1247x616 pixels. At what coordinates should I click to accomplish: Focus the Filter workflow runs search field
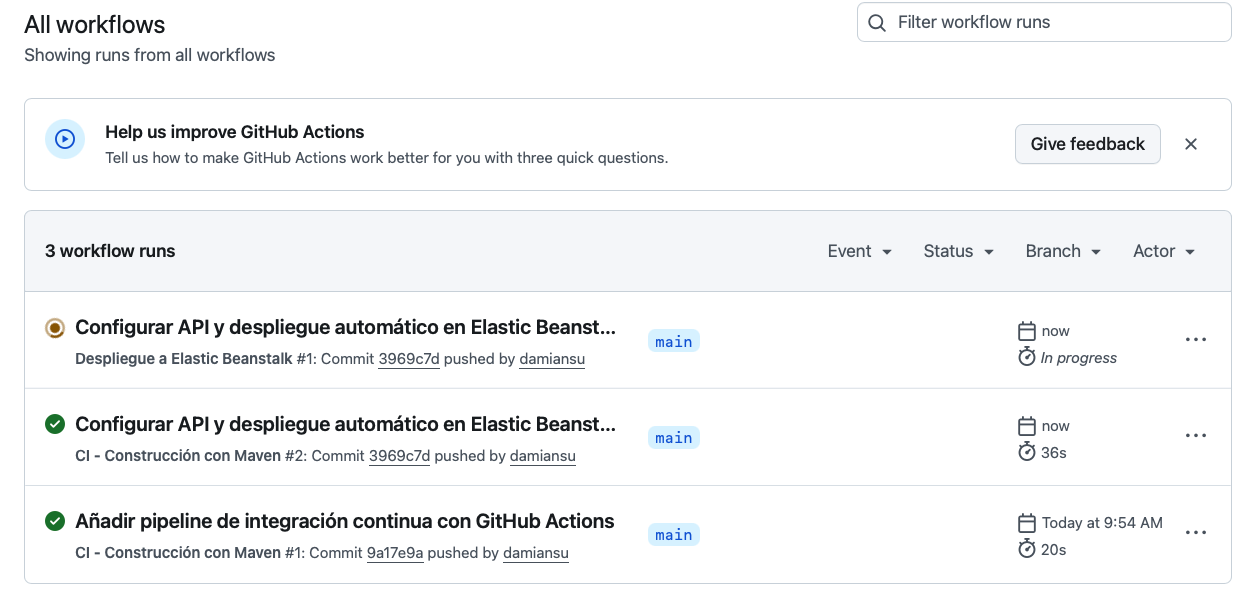(1055, 22)
